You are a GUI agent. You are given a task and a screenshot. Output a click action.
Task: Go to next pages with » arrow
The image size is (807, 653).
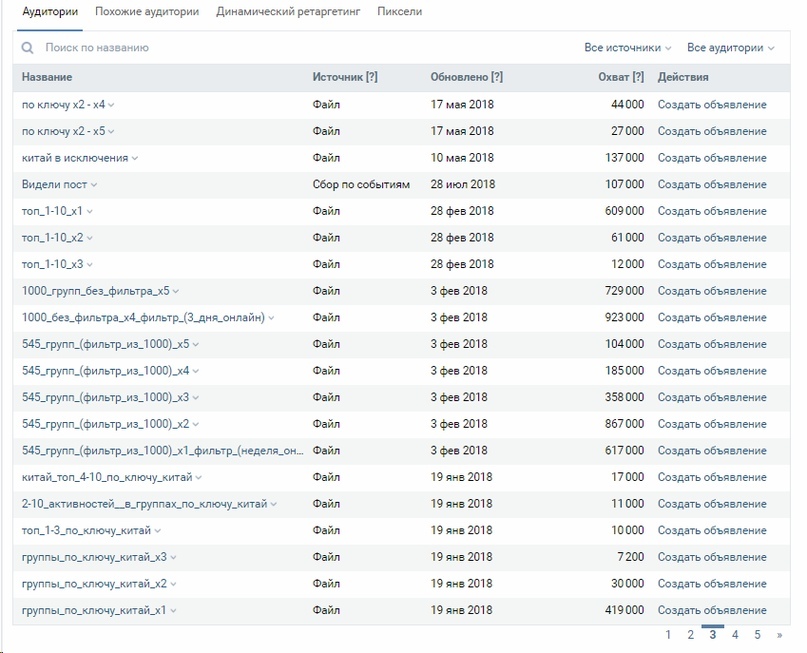(x=779, y=635)
